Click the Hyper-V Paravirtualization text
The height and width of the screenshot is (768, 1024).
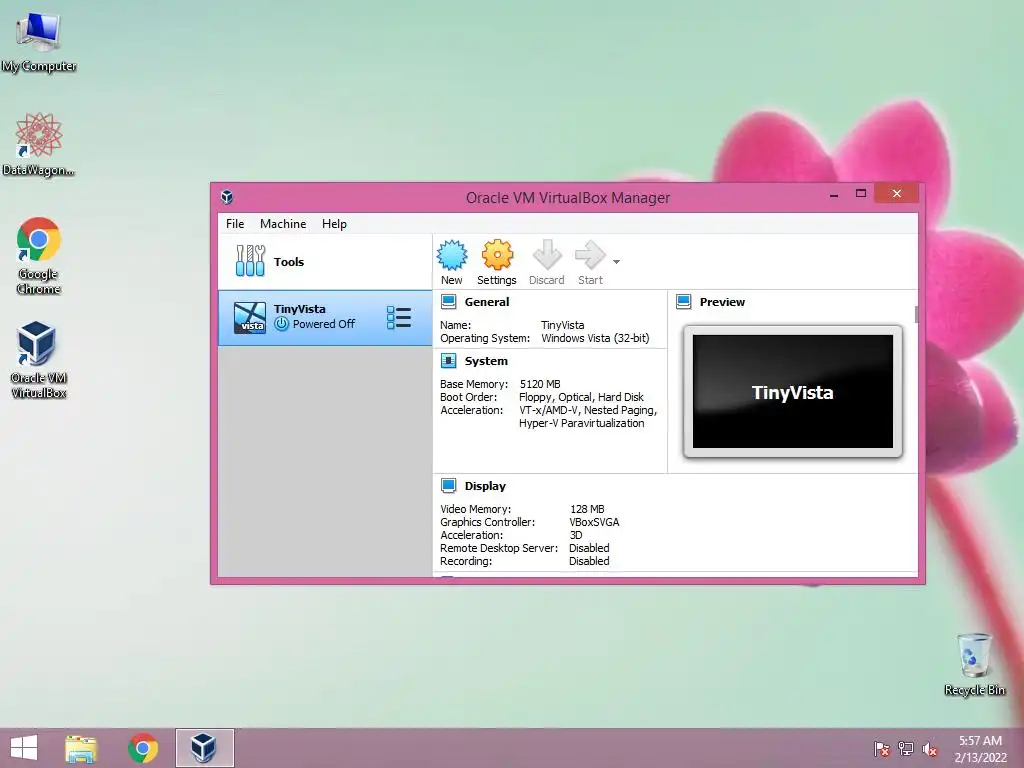[582, 423]
